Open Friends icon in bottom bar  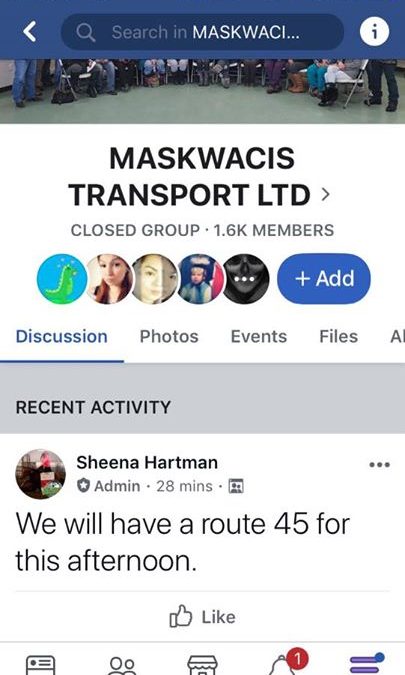122,665
